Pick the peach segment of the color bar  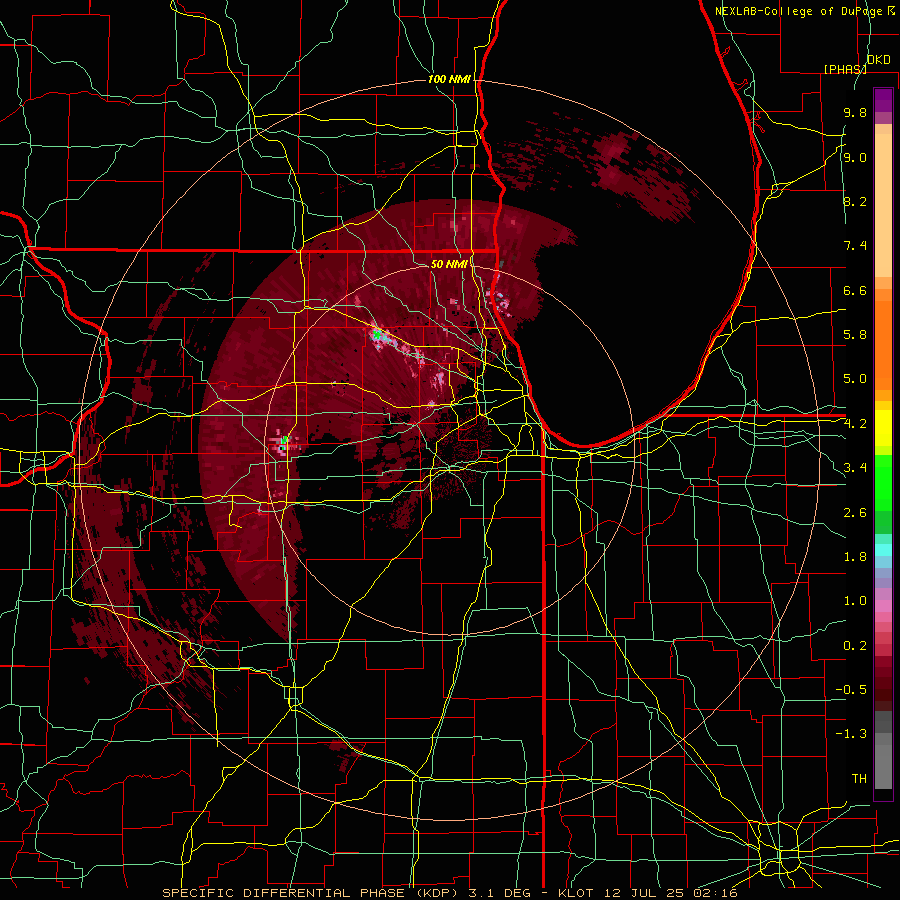[x=883, y=205]
